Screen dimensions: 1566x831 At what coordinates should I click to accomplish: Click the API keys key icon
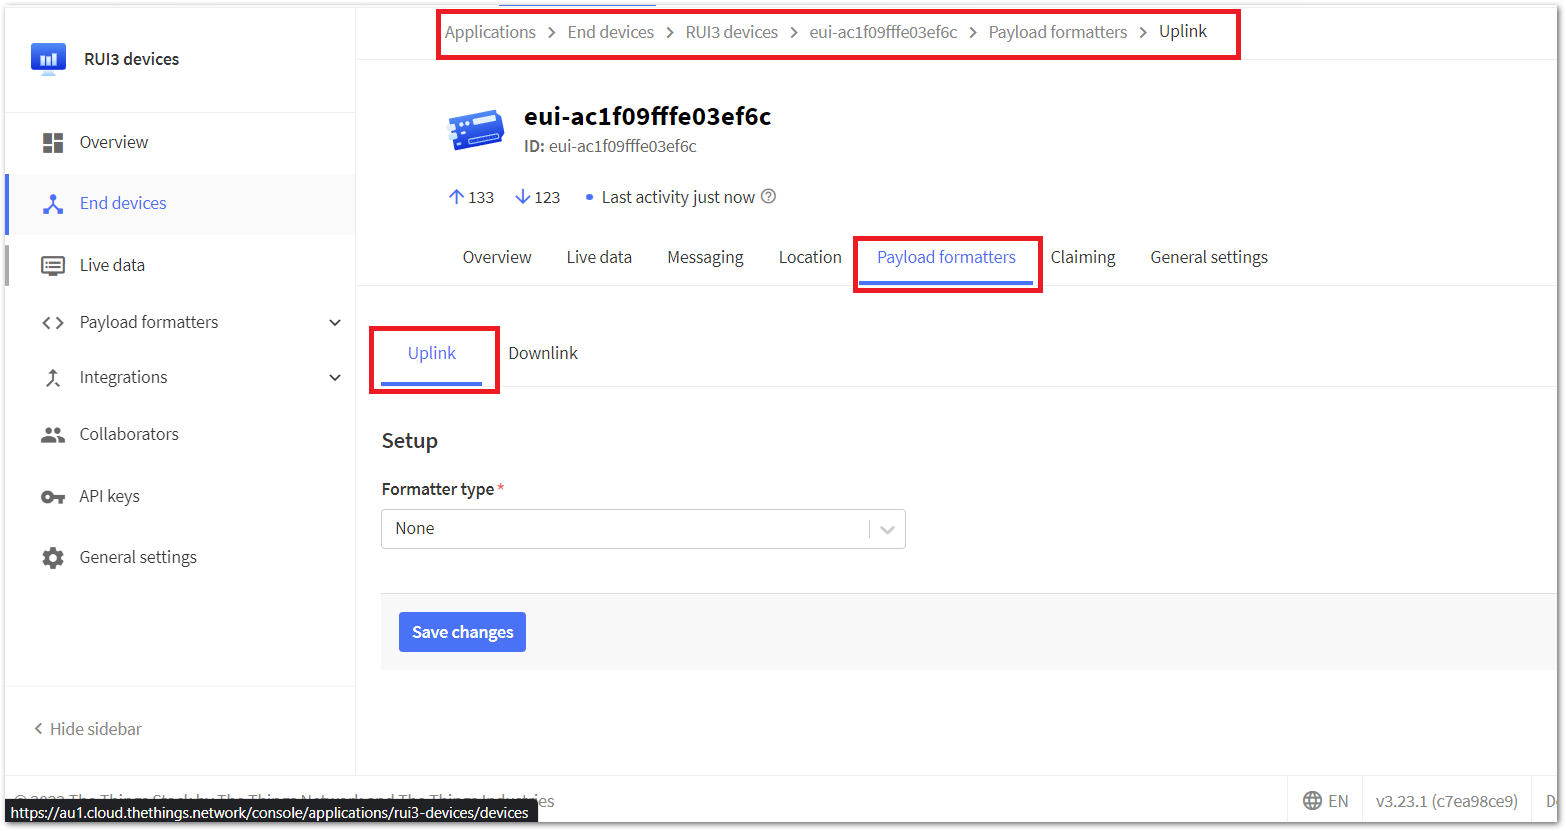[x=53, y=497]
